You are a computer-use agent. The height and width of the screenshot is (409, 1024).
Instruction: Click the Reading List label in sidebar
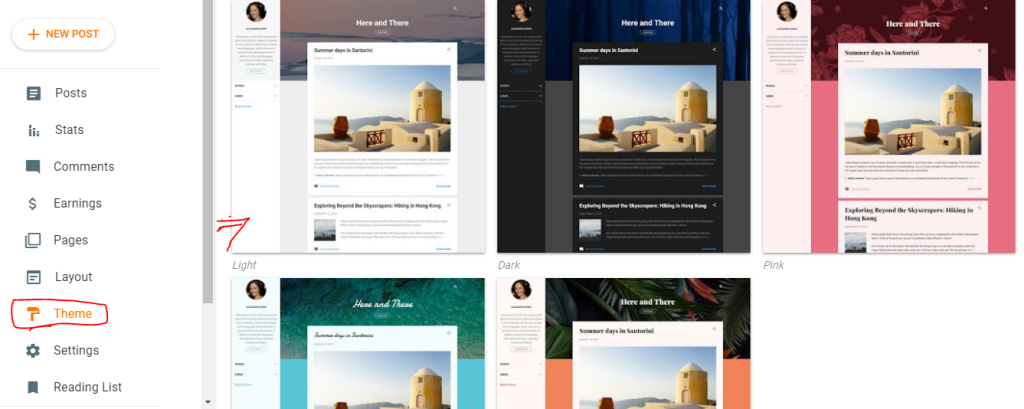(x=88, y=387)
